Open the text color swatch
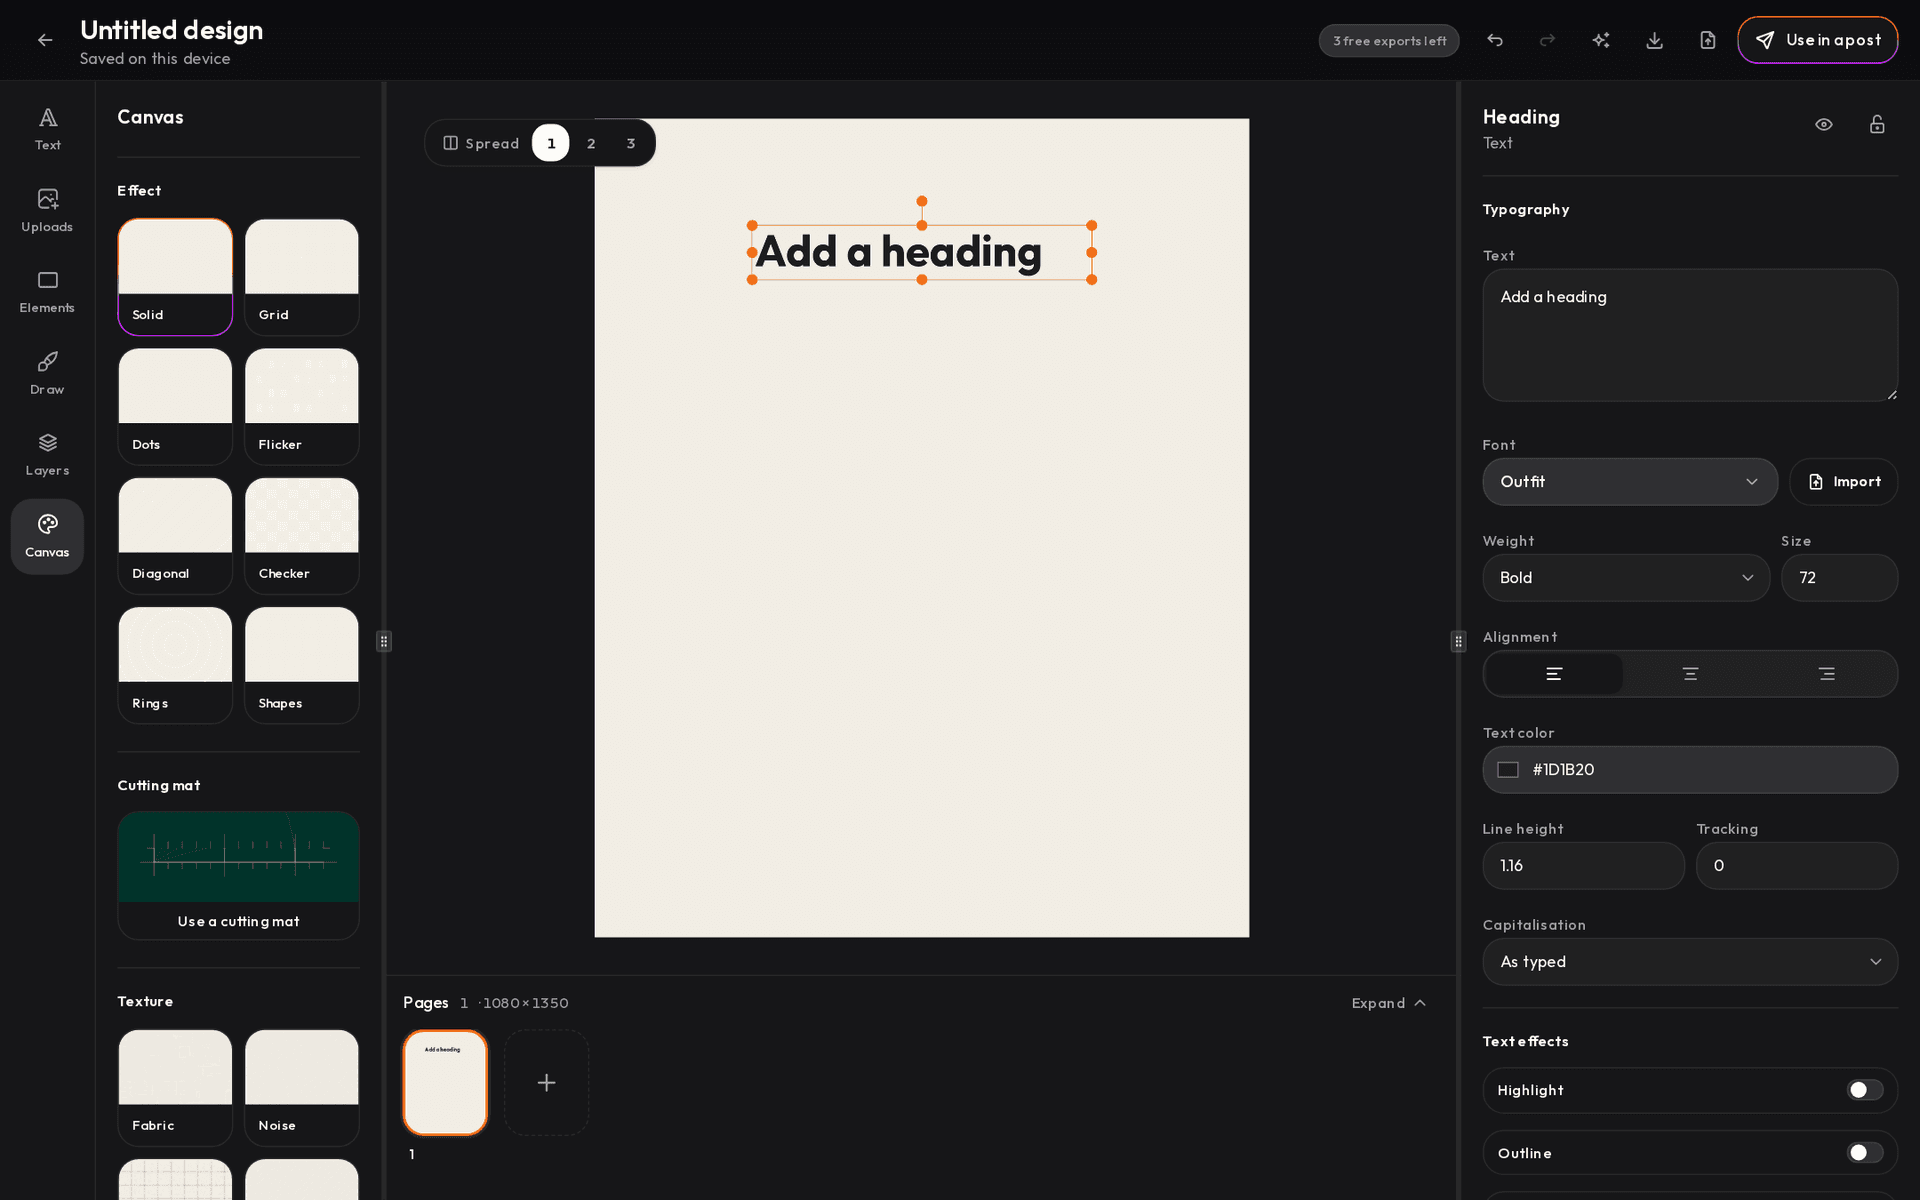 pyautogui.click(x=1508, y=770)
